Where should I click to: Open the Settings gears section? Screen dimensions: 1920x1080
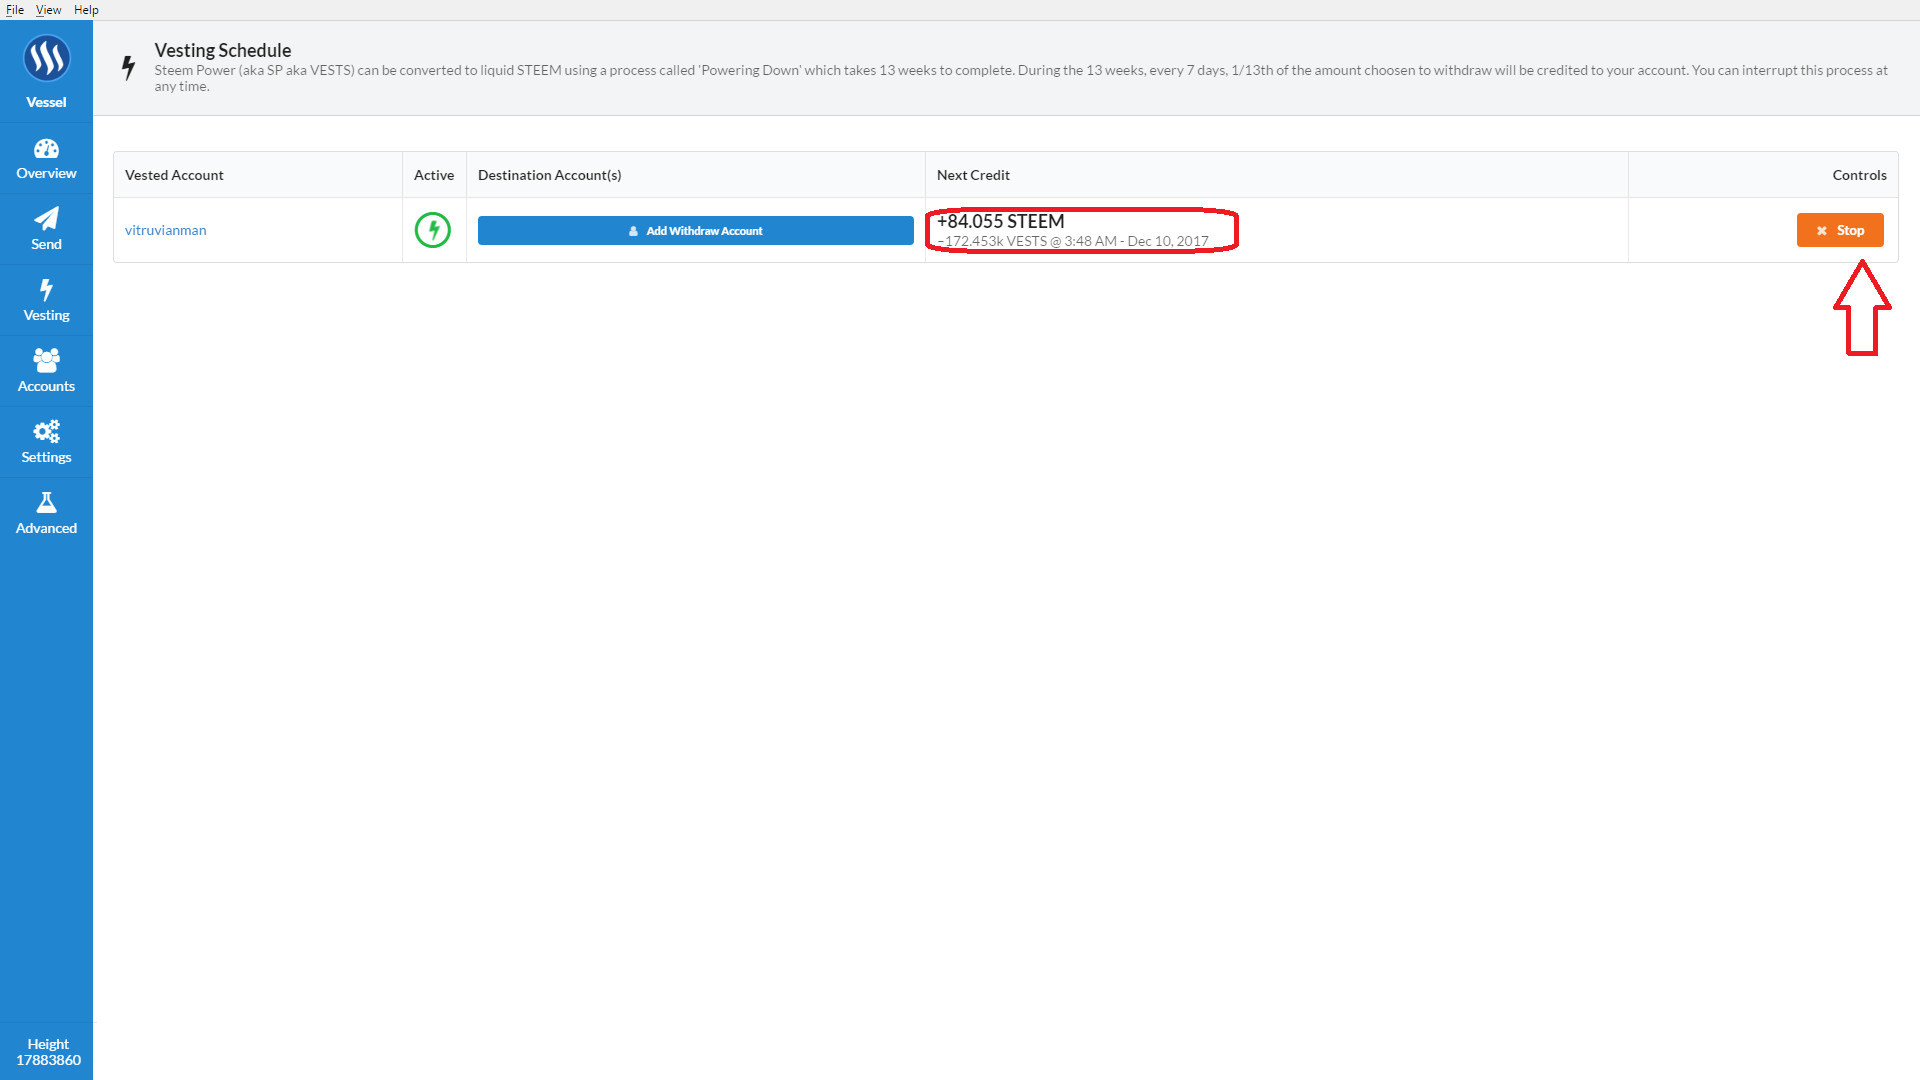[46, 443]
